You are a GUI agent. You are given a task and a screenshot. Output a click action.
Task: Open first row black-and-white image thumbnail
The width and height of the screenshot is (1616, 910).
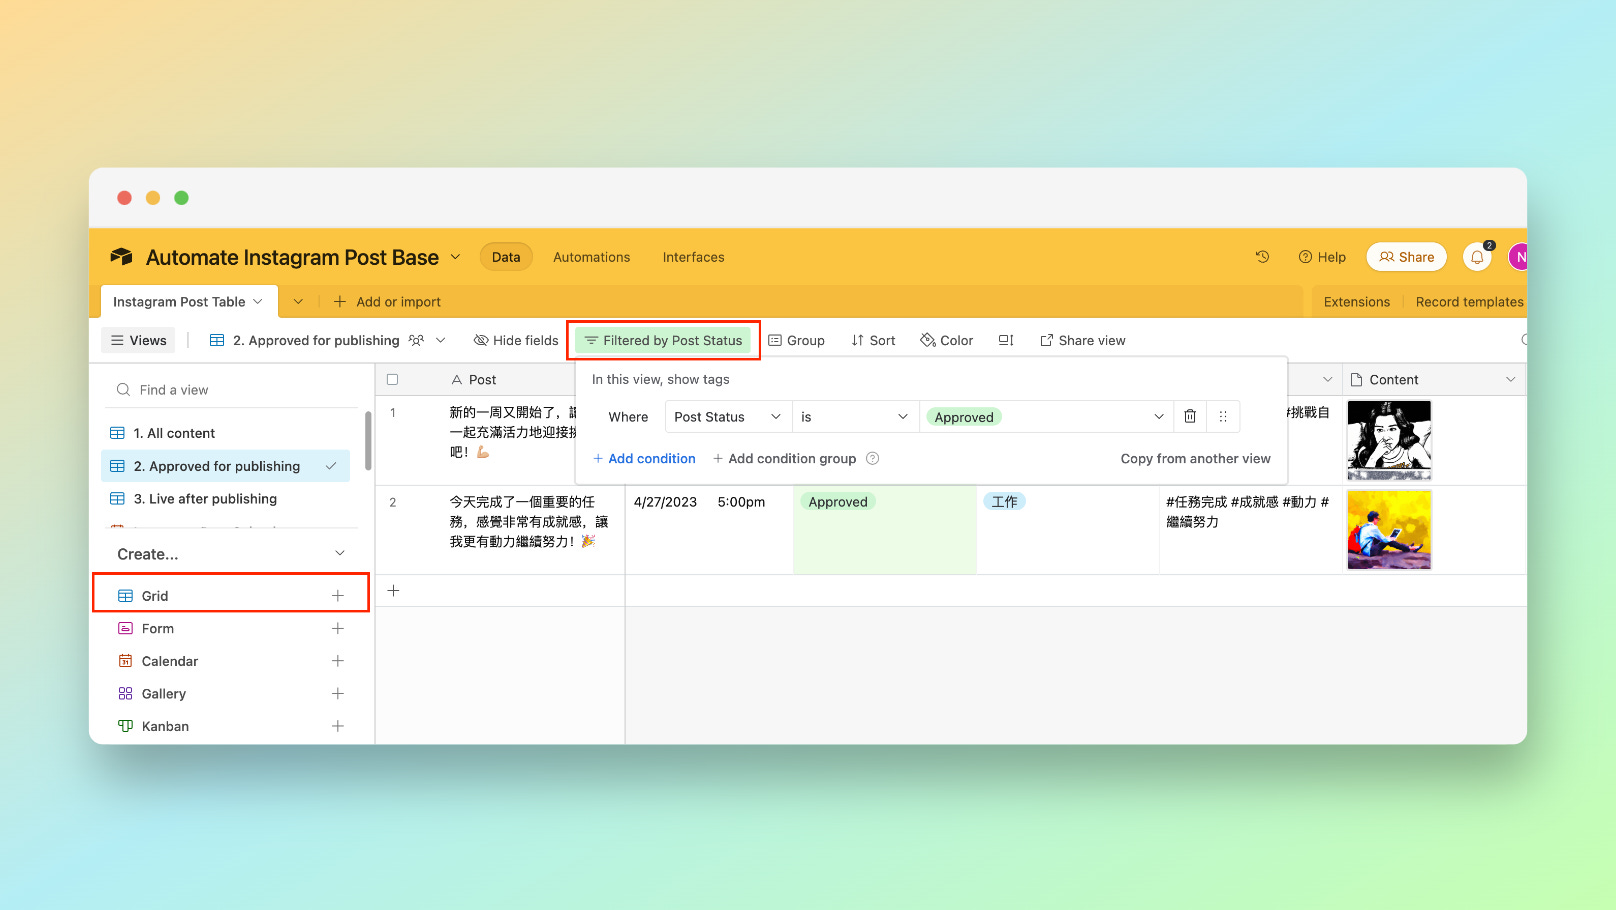click(x=1389, y=440)
